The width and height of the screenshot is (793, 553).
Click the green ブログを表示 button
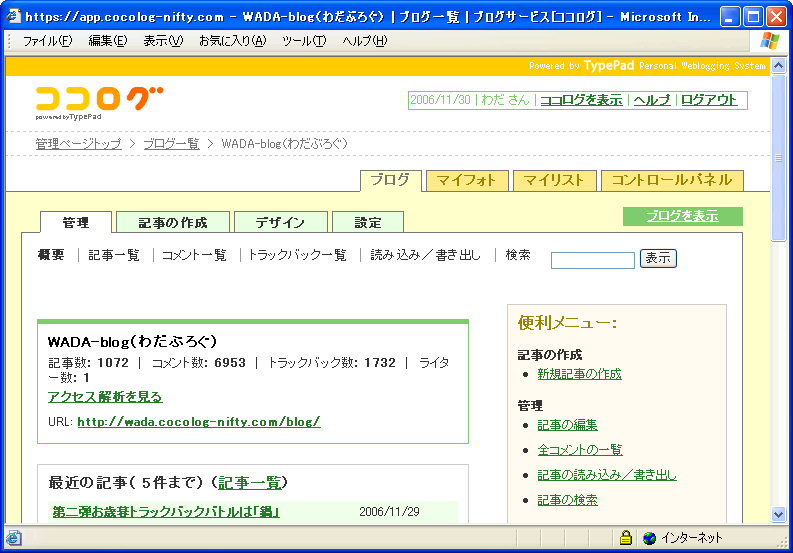pyautogui.click(x=682, y=216)
